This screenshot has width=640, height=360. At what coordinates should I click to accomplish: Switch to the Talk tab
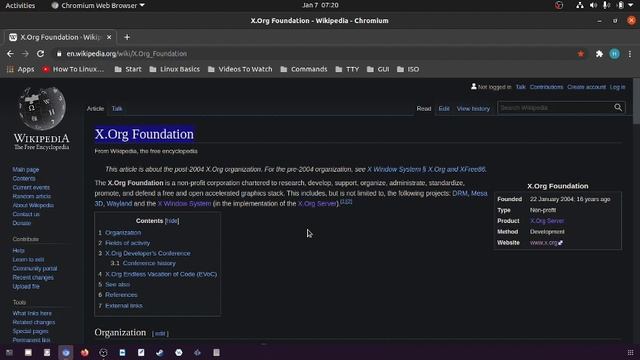click(117, 109)
